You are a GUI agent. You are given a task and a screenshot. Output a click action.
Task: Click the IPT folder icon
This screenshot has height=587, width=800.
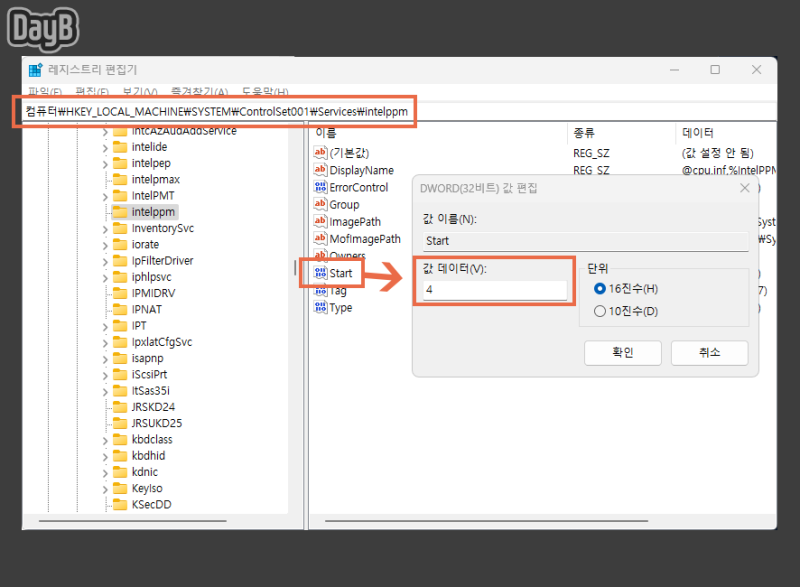click(120, 325)
